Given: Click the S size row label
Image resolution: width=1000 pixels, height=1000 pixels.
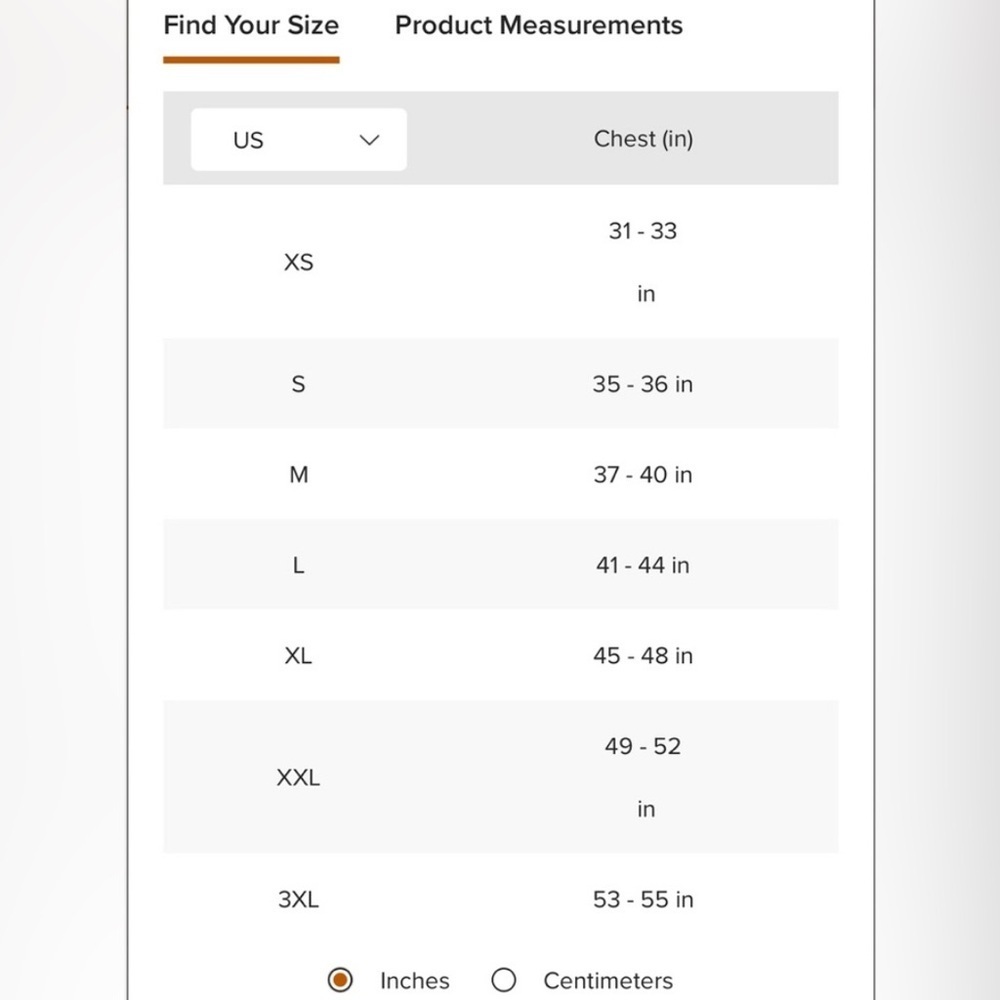Looking at the screenshot, I should (298, 384).
